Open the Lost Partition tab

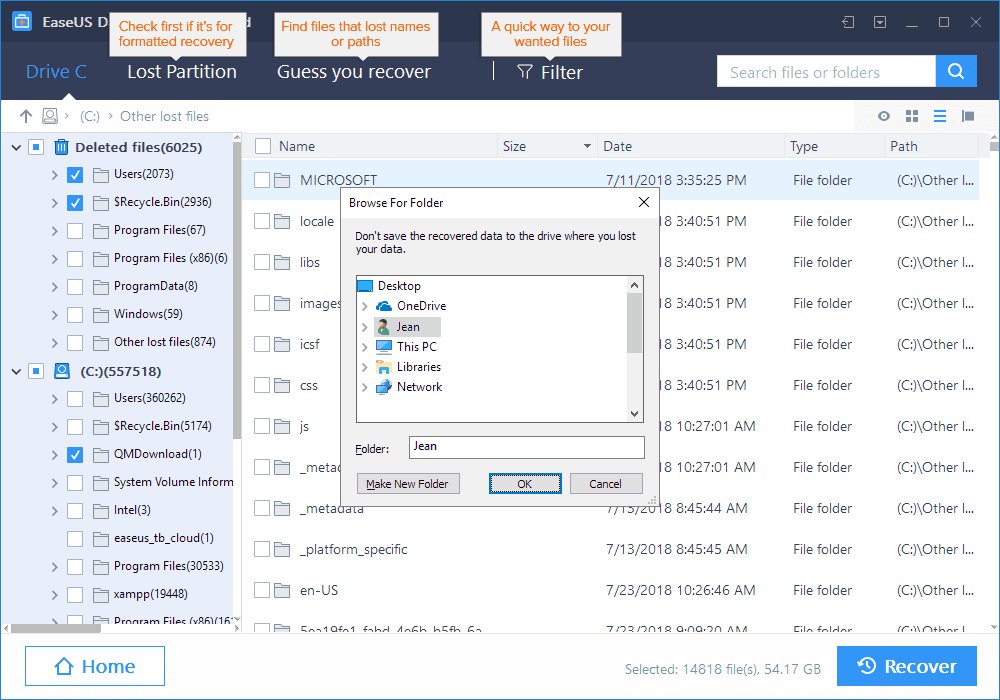[182, 72]
